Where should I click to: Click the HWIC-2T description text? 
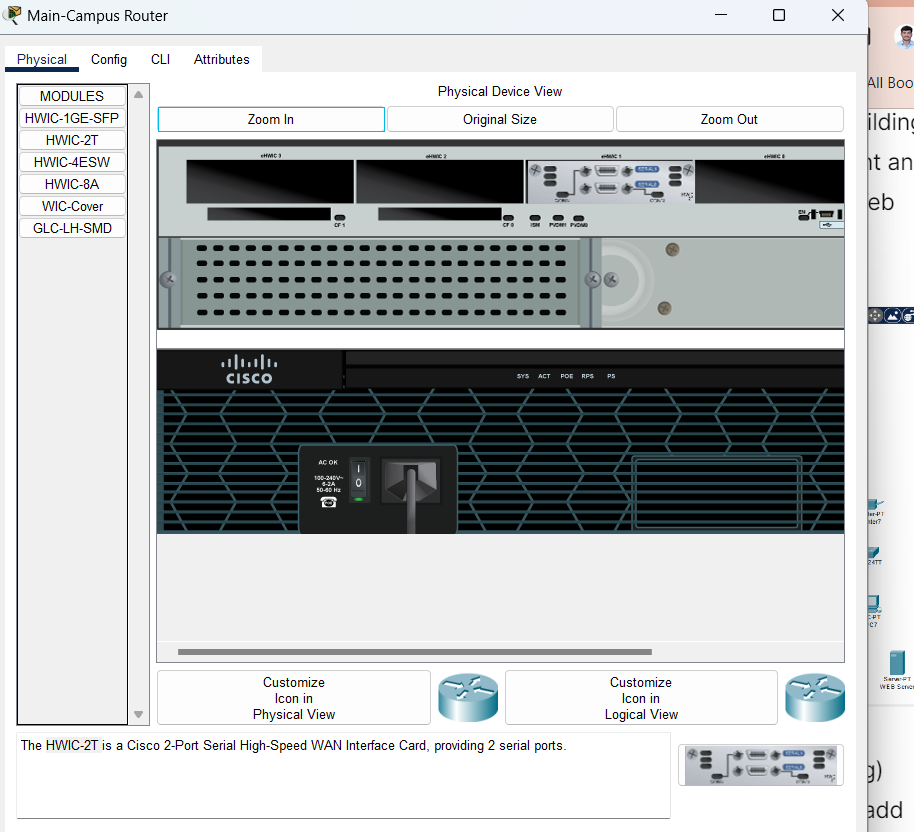point(294,745)
